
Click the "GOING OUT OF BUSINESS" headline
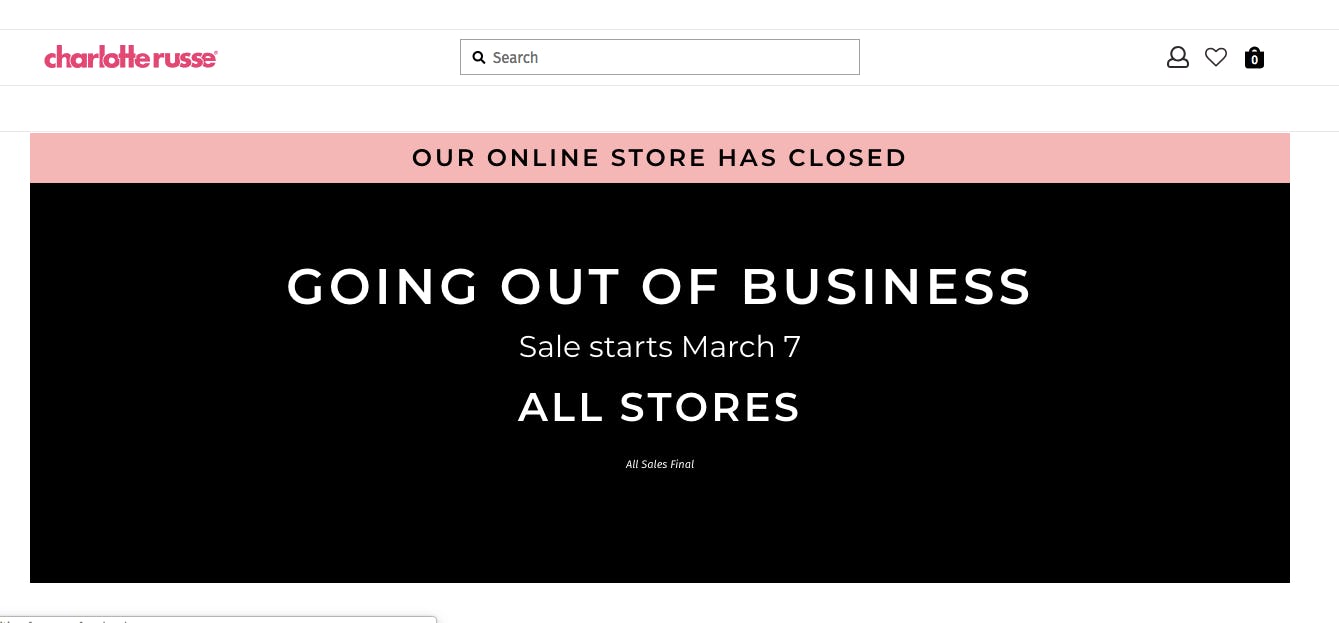[659, 287]
